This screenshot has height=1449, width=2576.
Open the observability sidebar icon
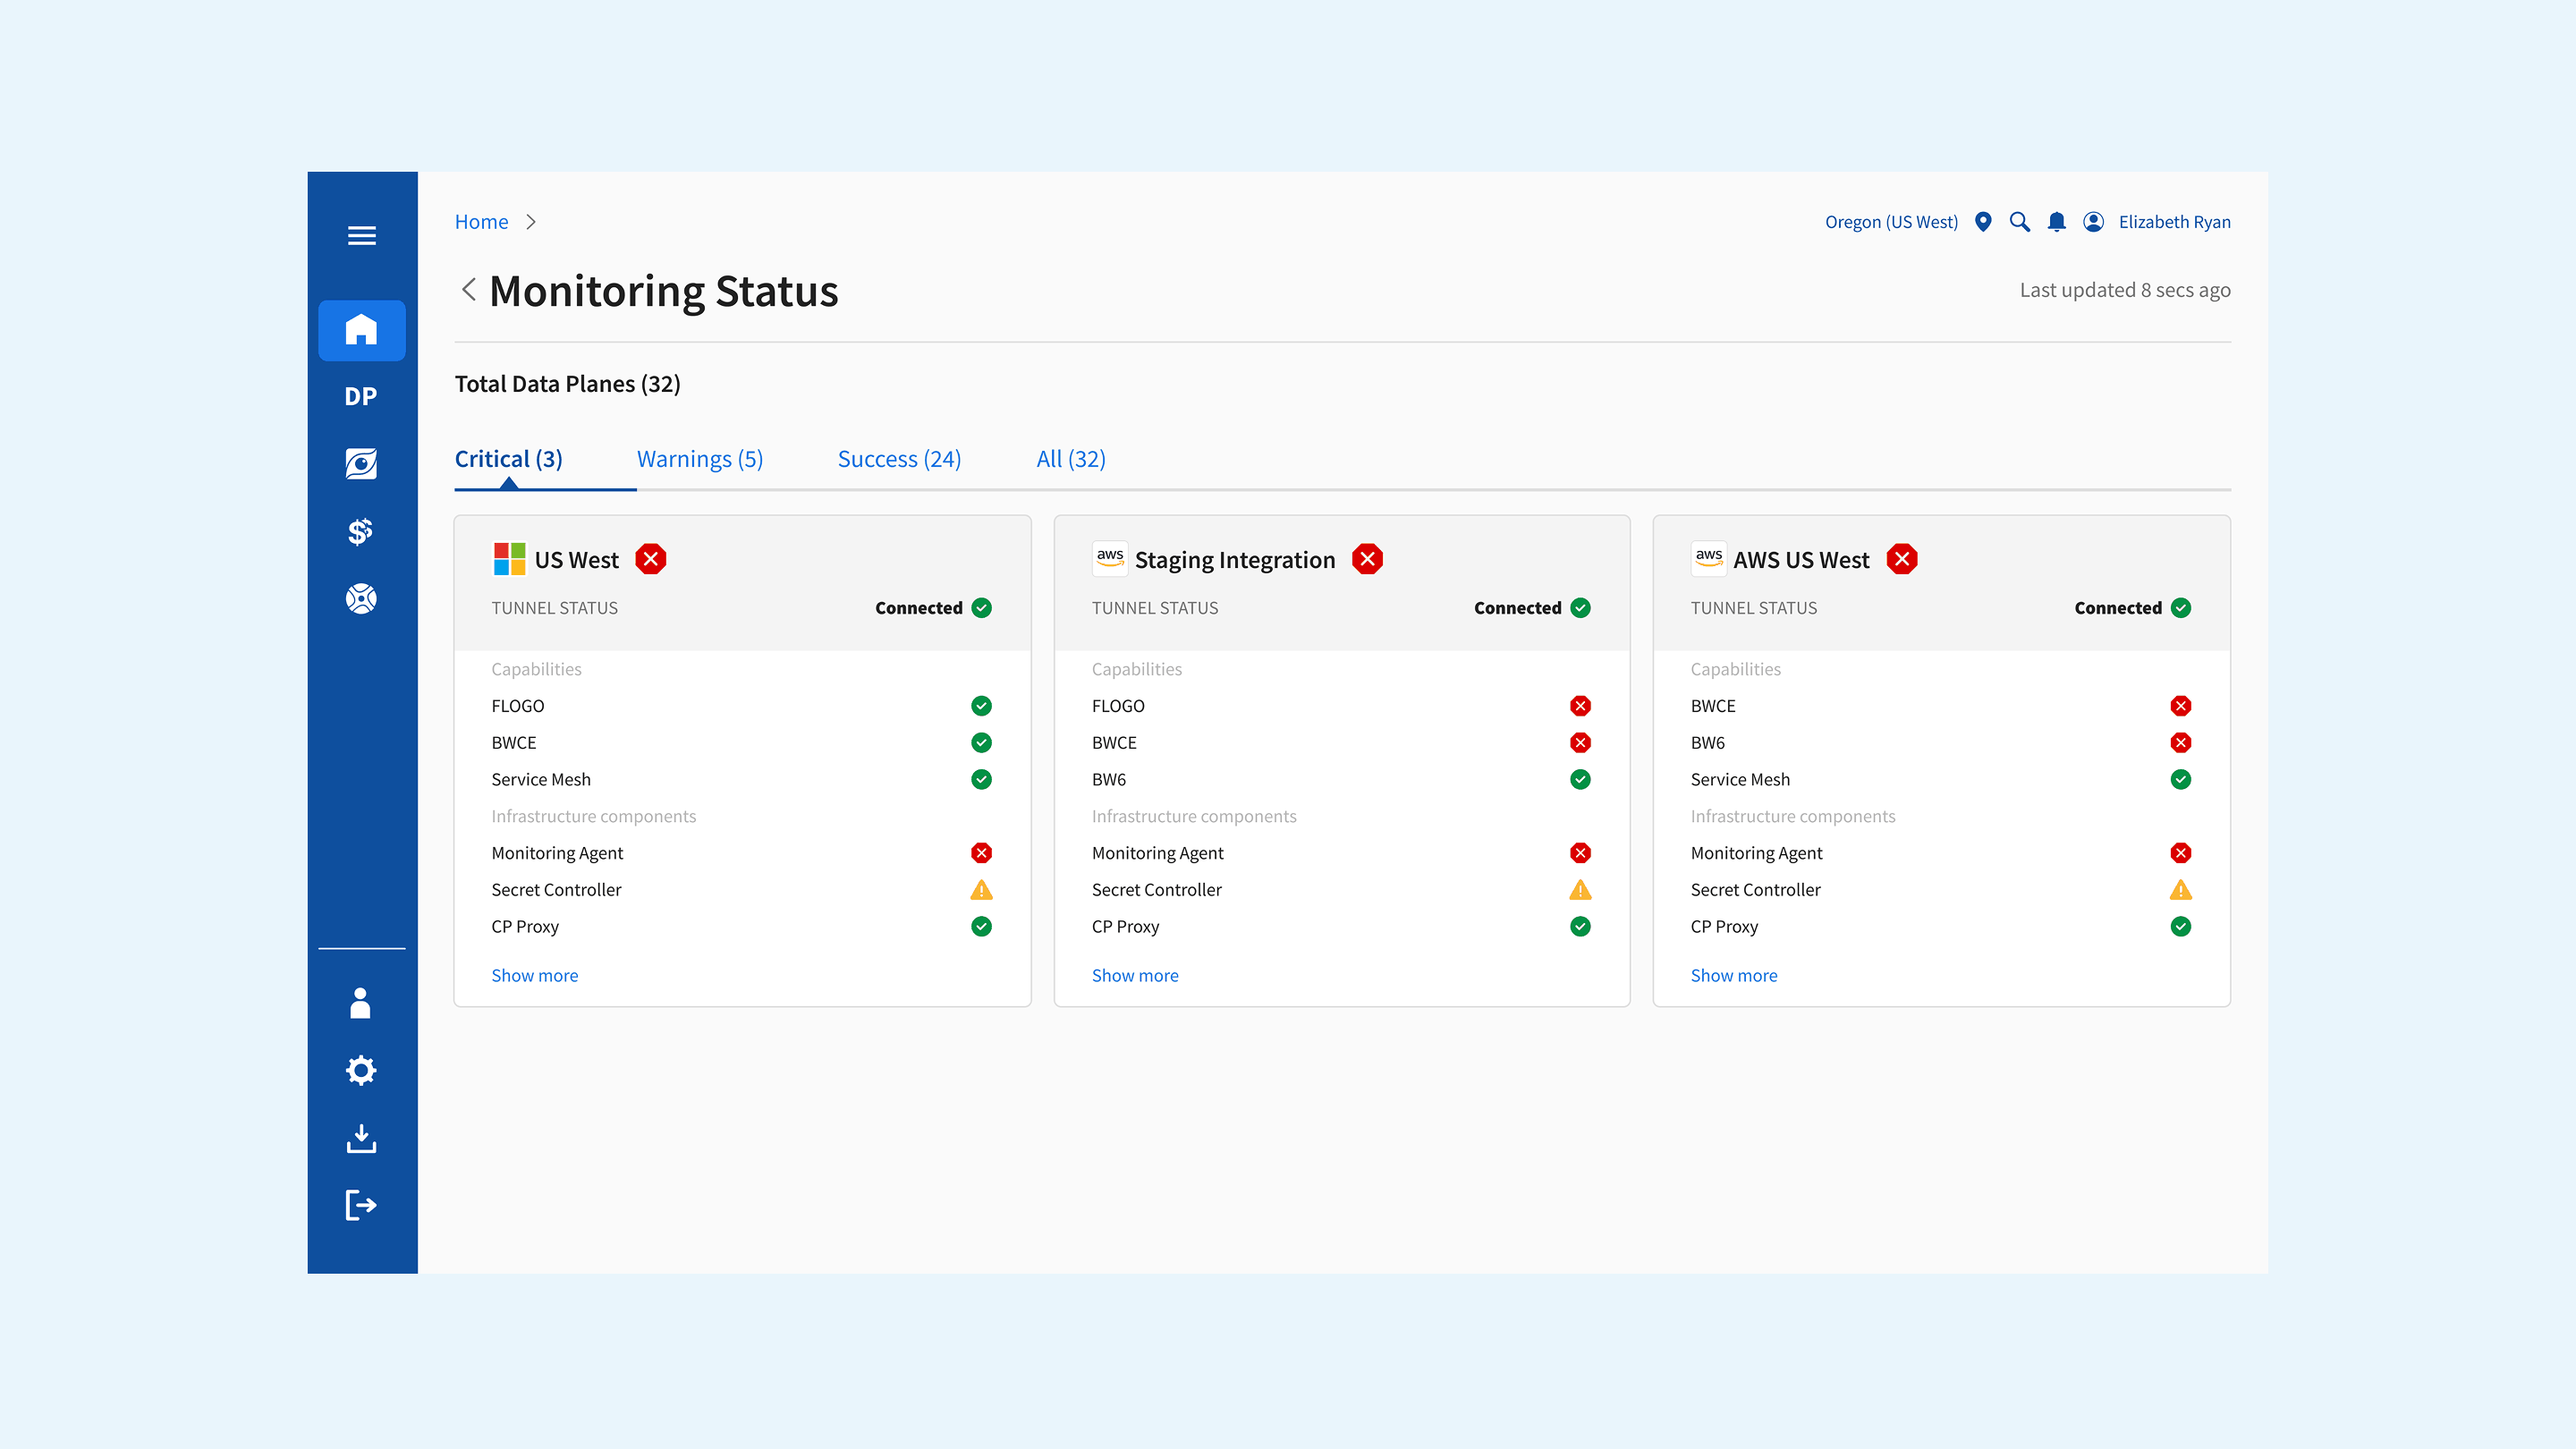[x=361, y=463]
